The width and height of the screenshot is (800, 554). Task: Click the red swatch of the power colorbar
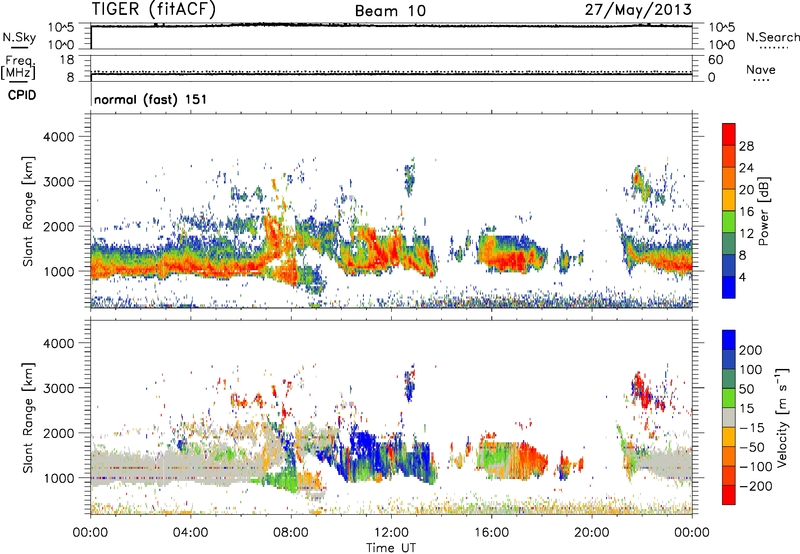click(729, 134)
